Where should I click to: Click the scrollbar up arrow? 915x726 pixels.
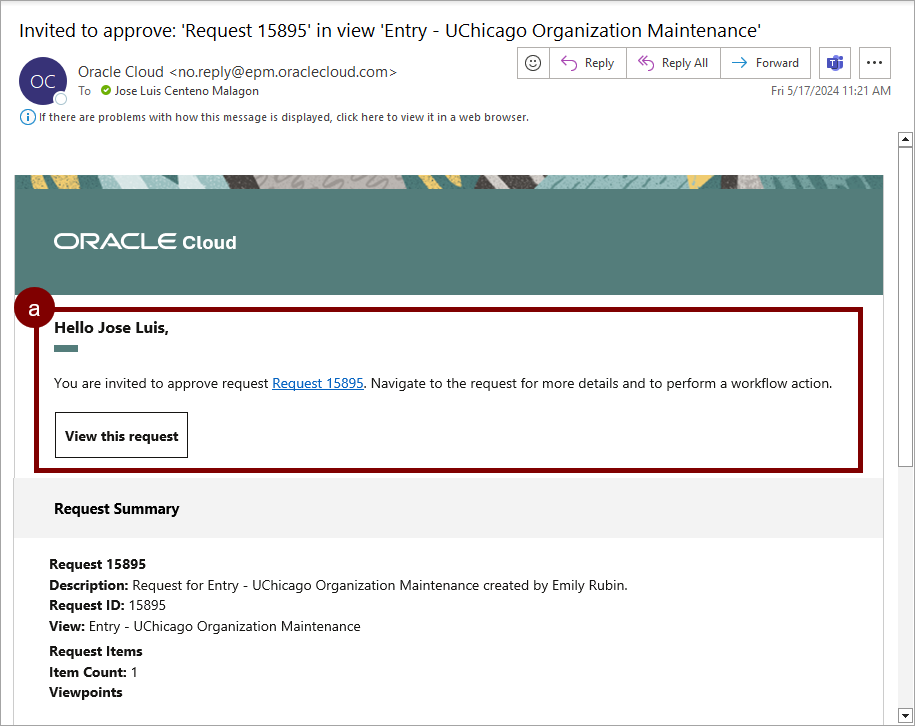(906, 140)
